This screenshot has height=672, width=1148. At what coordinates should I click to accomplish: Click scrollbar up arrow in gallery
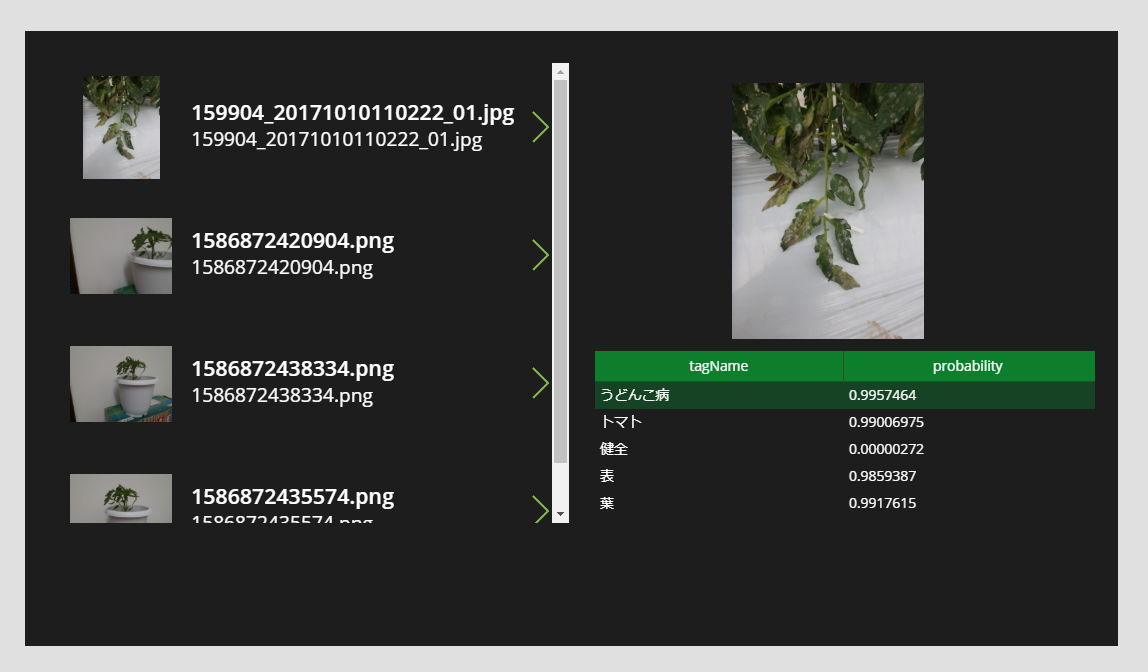[x=561, y=72]
